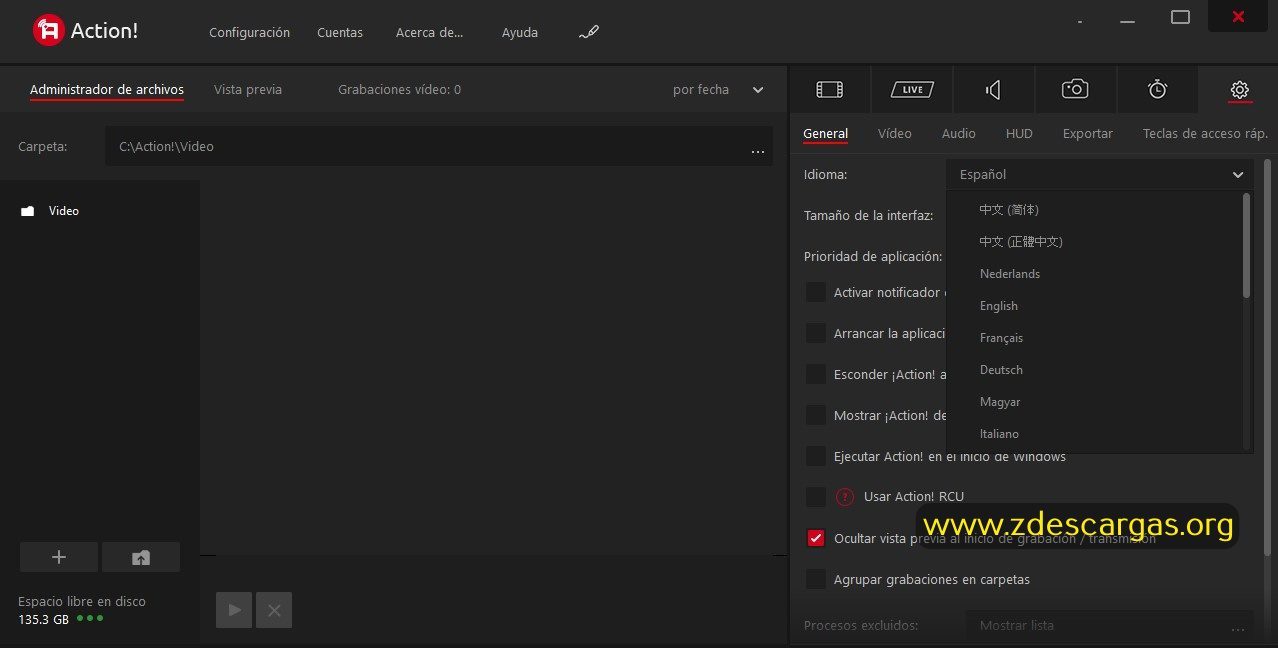Select the Exportar settings tab
This screenshot has height=648, width=1278.
[x=1088, y=134]
